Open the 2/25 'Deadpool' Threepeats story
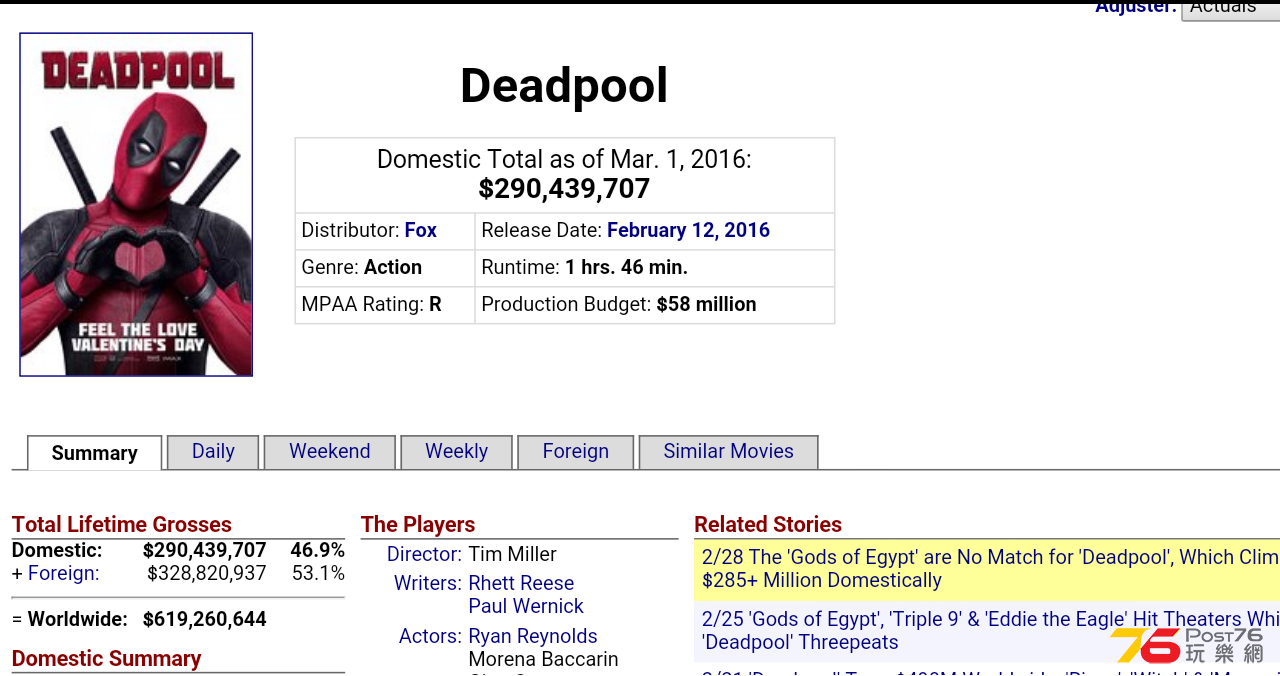The image size is (1280, 676). (990, 631)
